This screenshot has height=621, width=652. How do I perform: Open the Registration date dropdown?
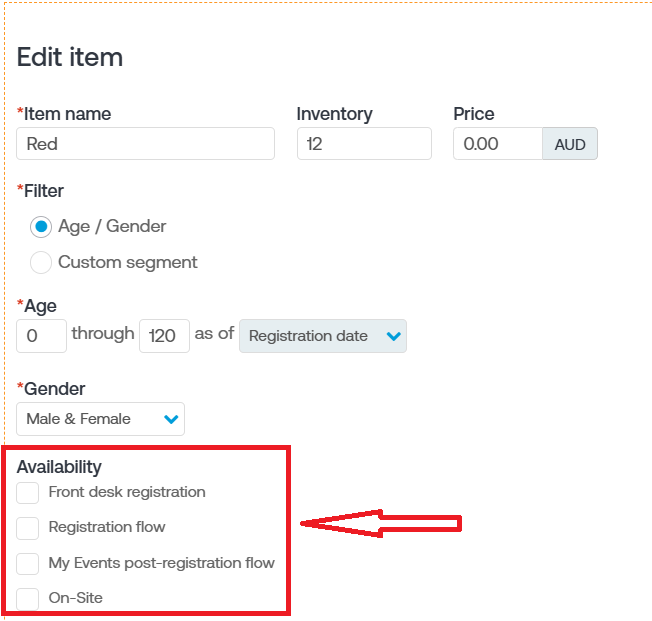click(x=323, y=336)
